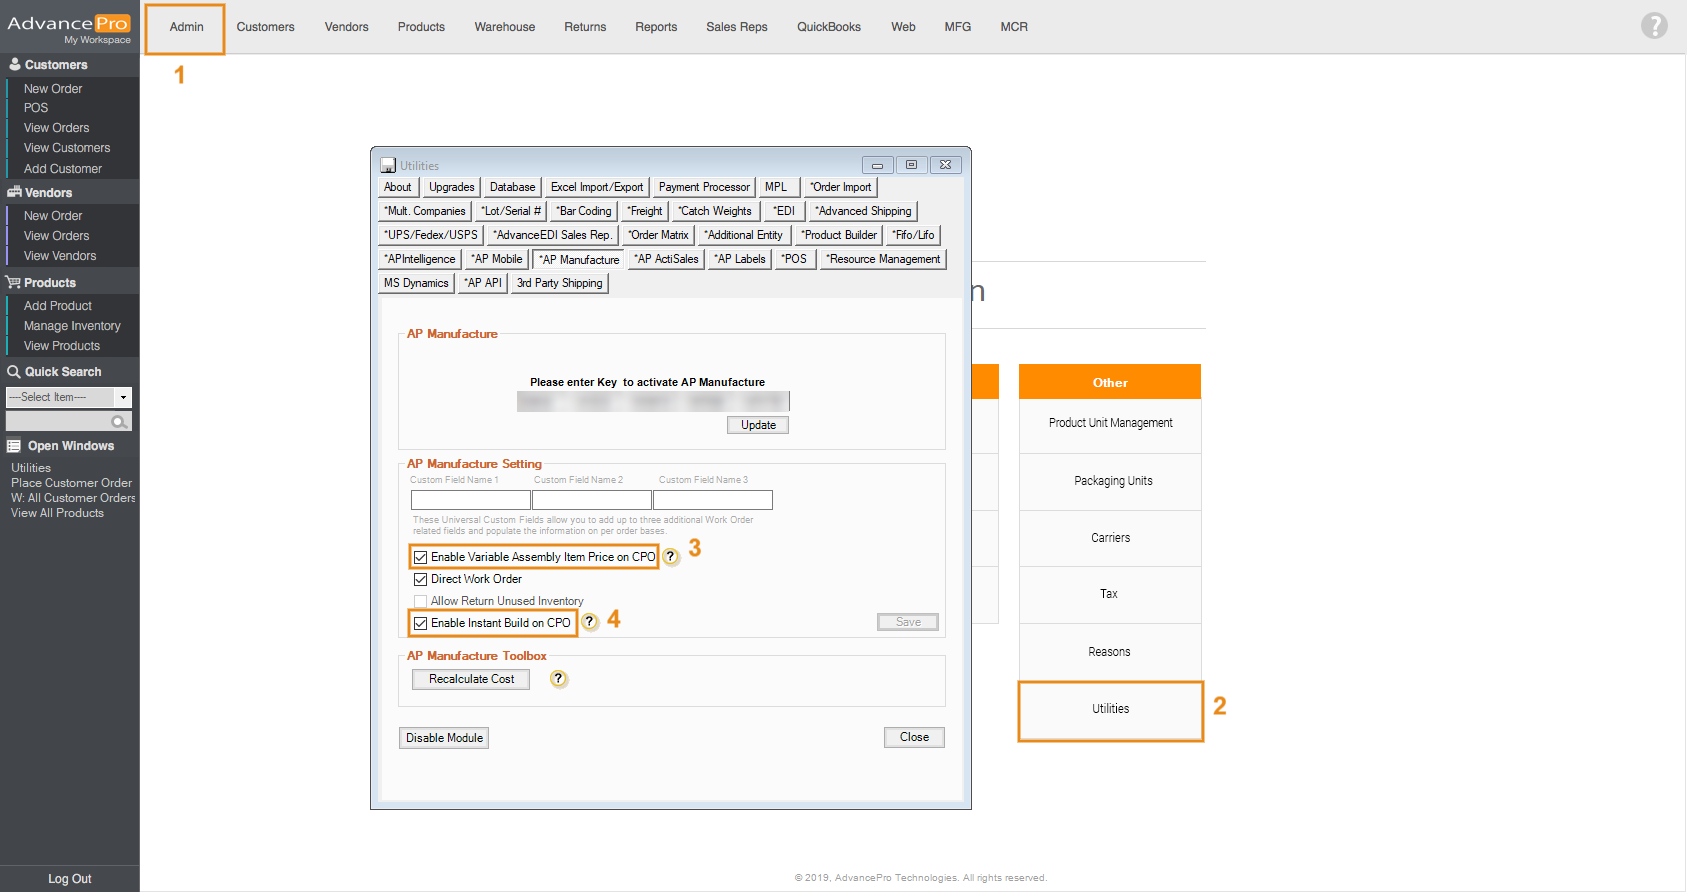Click the Custom Field Name 1 input
1687x892 pixels.
(470, 500)
